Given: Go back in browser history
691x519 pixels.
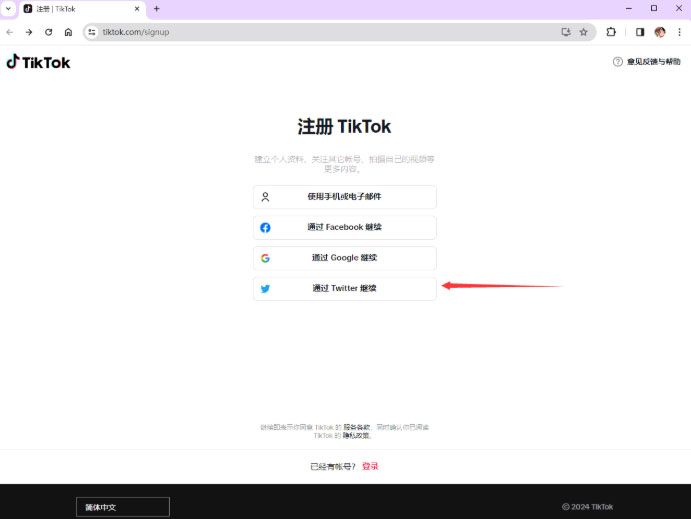Looking at the screenshot, I should (10, 32).
